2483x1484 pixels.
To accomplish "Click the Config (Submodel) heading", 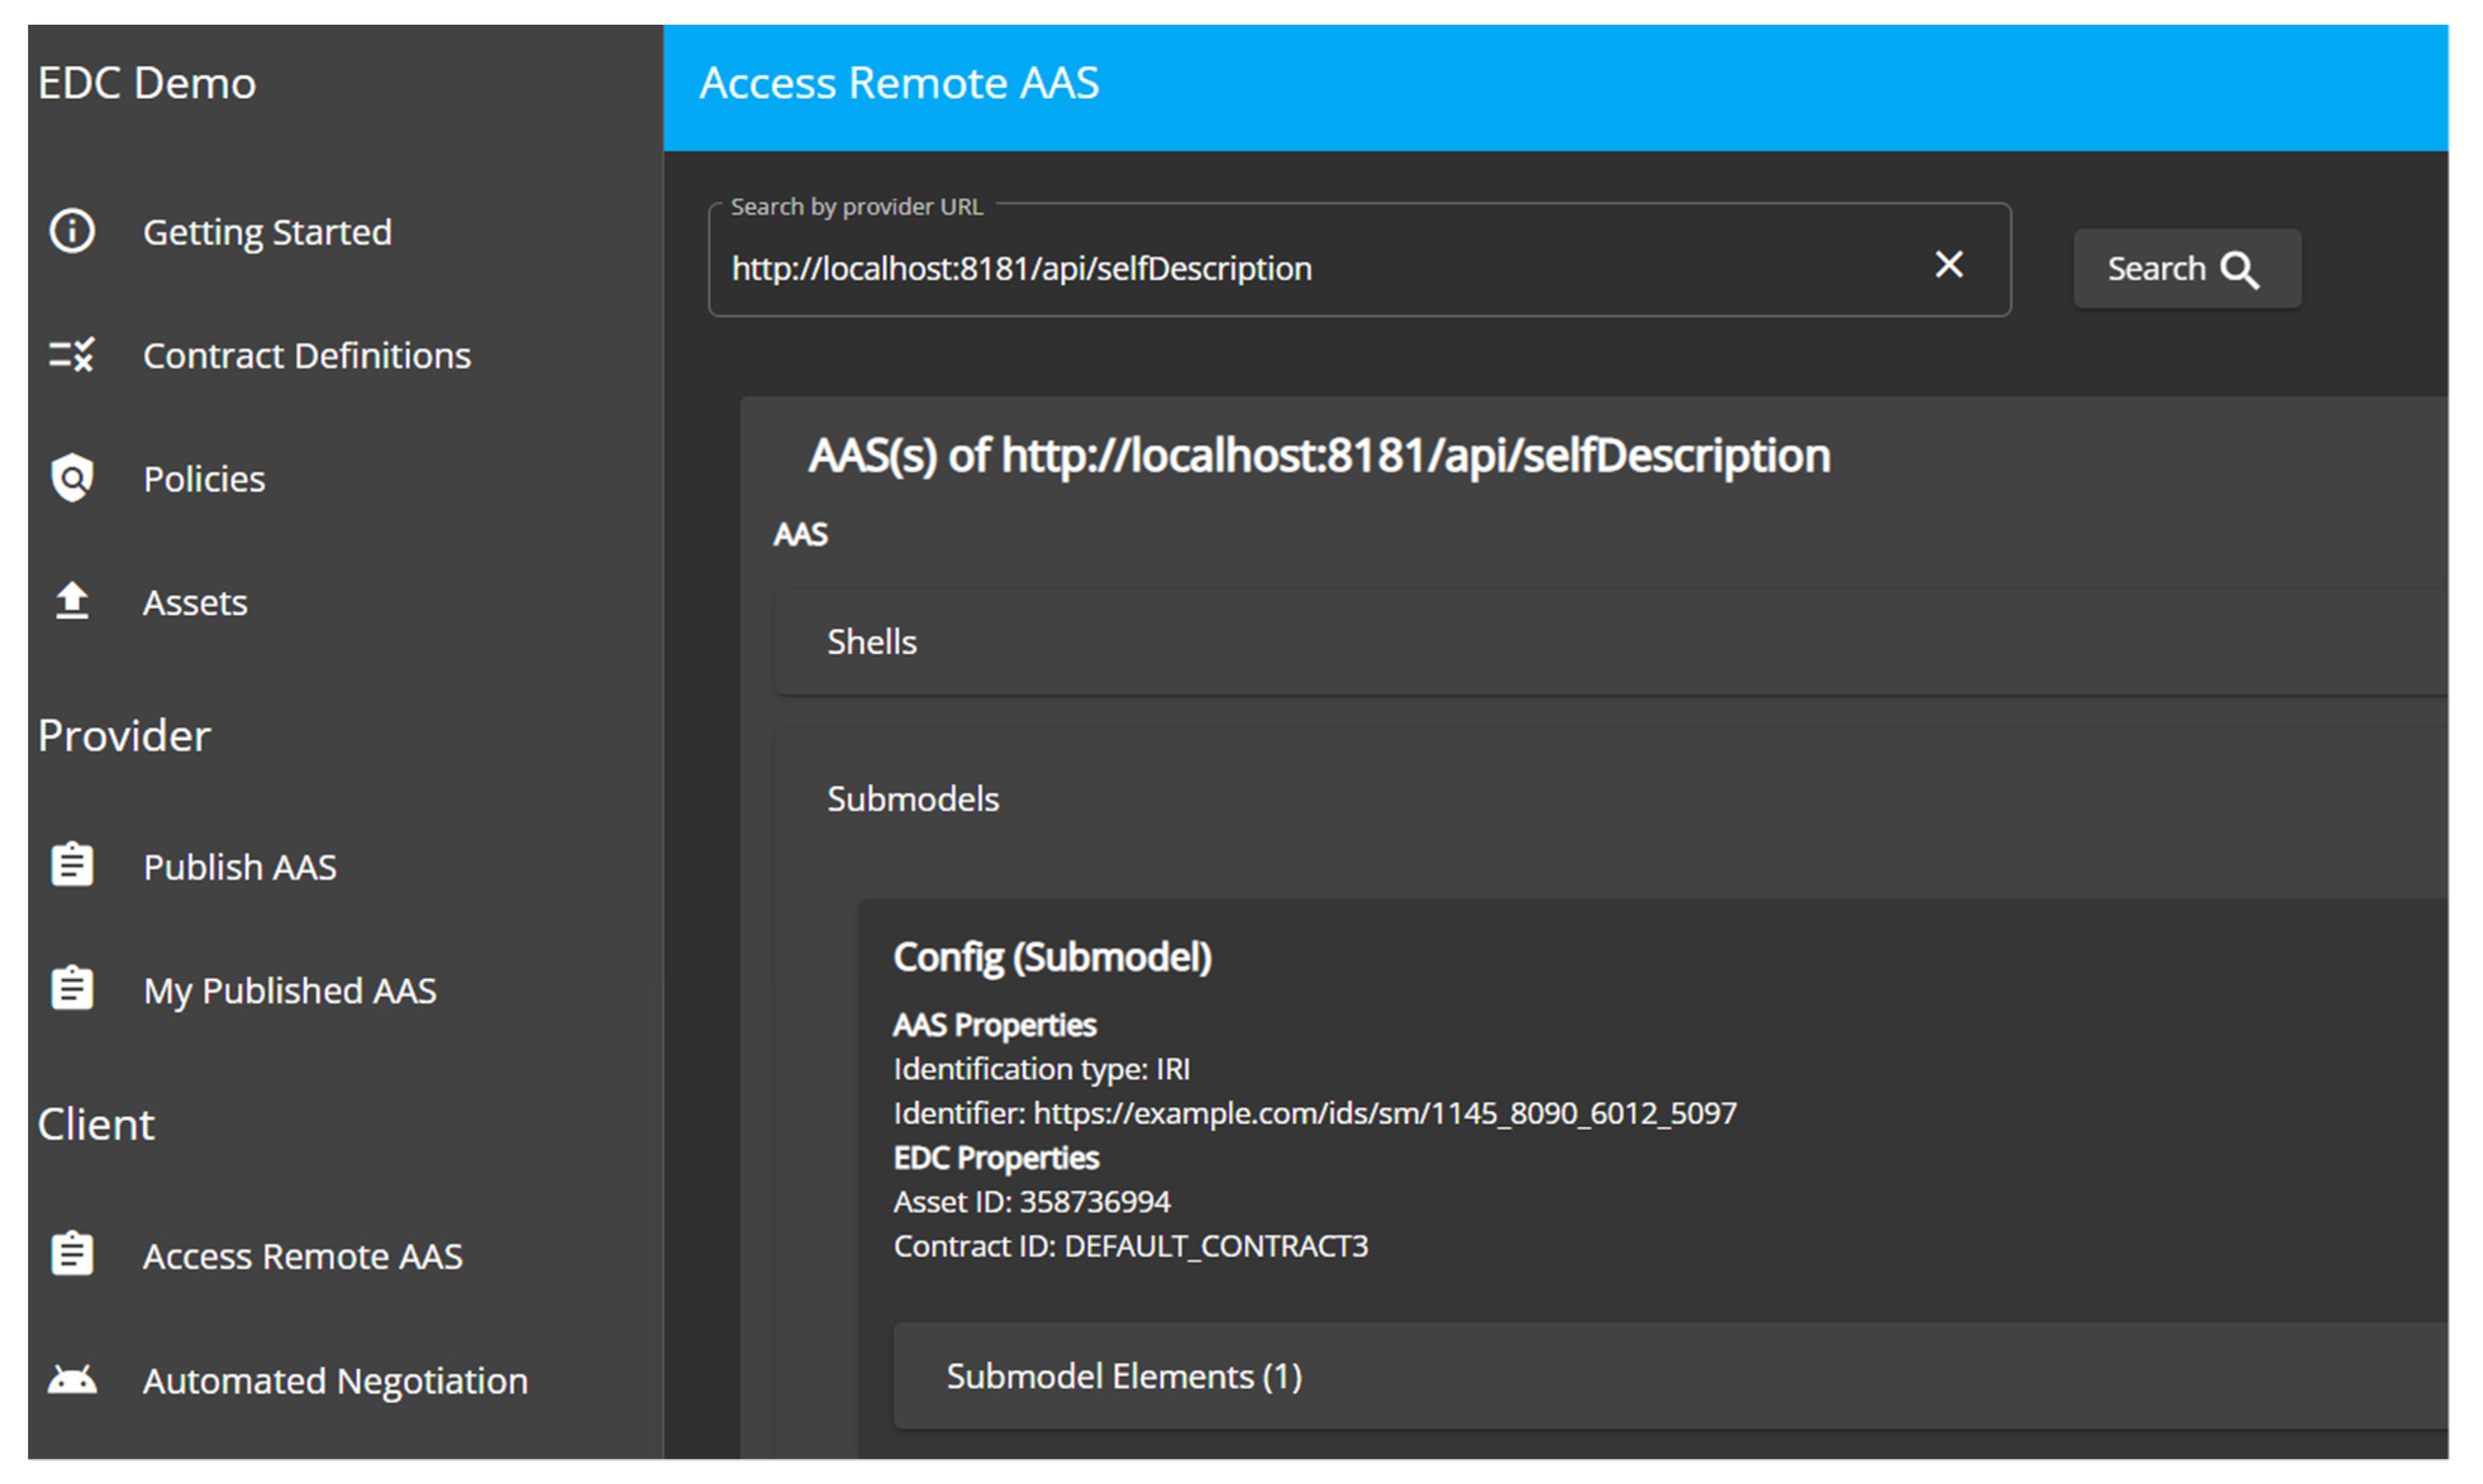I will click(x=1052, y=957).
